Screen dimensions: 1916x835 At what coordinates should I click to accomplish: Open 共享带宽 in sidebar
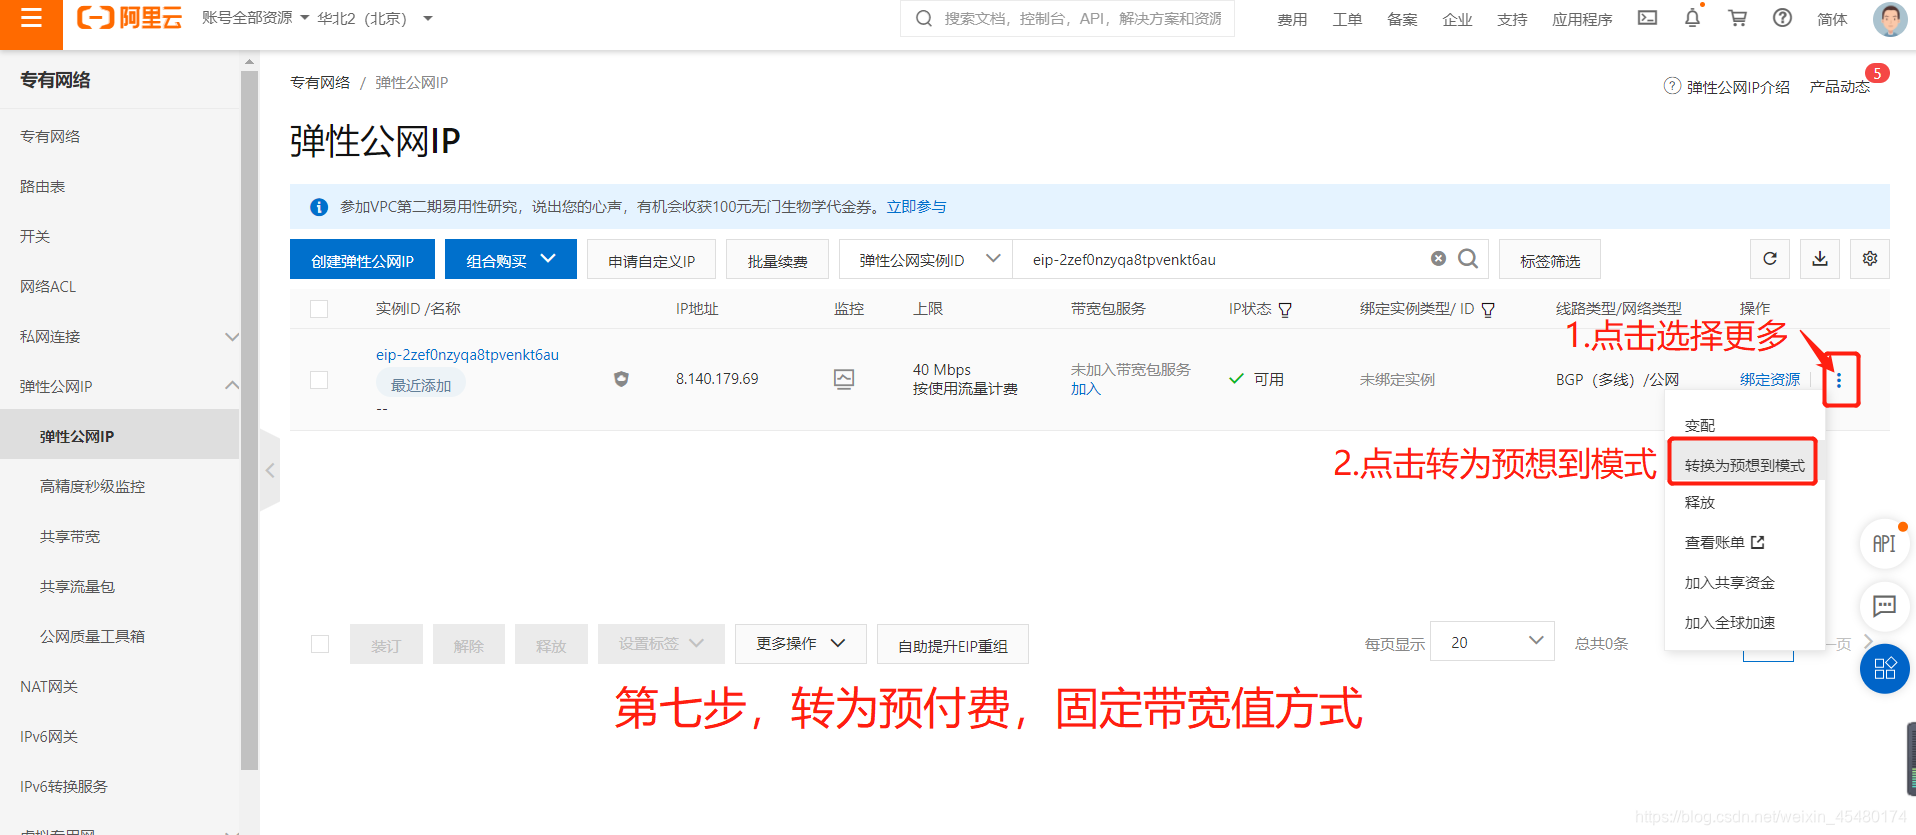point(70,536)
